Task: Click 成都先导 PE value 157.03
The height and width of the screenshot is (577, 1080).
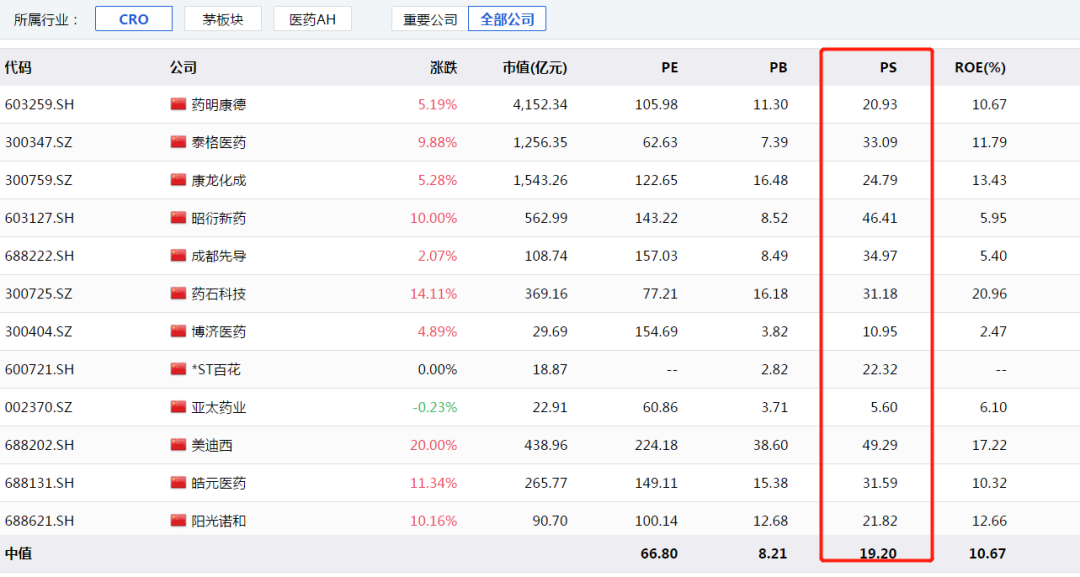Action: pyautogui.click(x=656, y=256)
